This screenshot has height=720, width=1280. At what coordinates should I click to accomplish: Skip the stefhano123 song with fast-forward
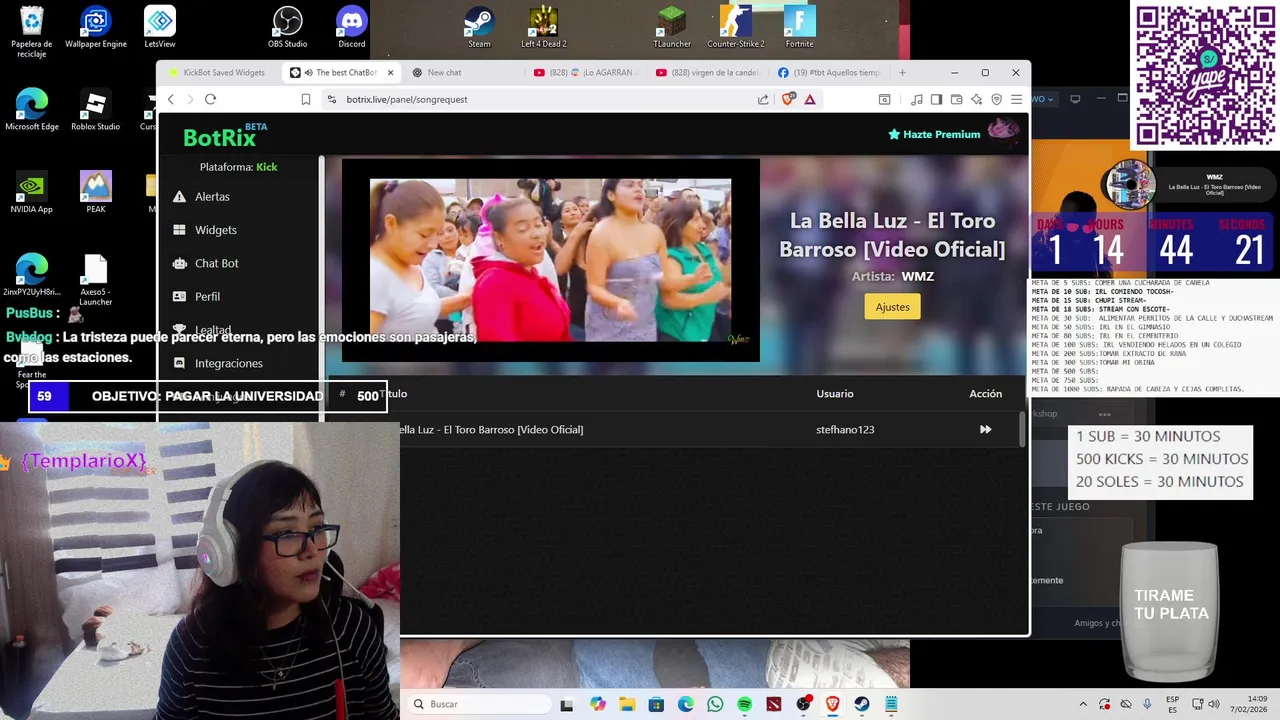click(985, 429)
